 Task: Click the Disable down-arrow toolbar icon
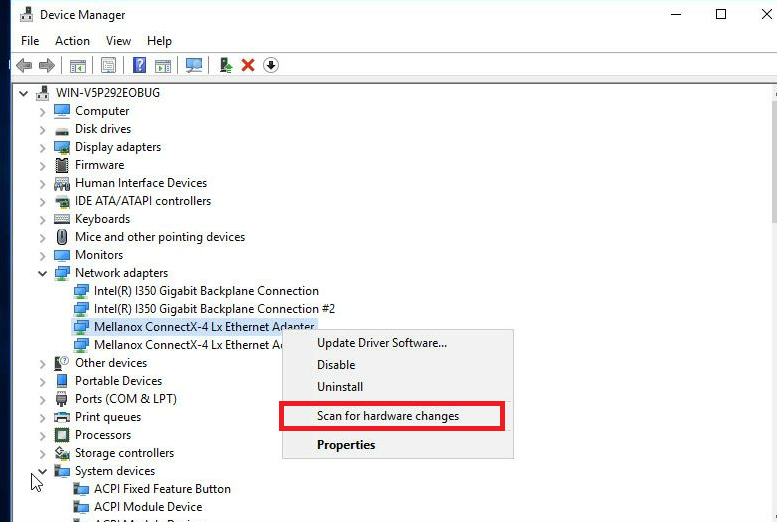(x=271, y=65)
